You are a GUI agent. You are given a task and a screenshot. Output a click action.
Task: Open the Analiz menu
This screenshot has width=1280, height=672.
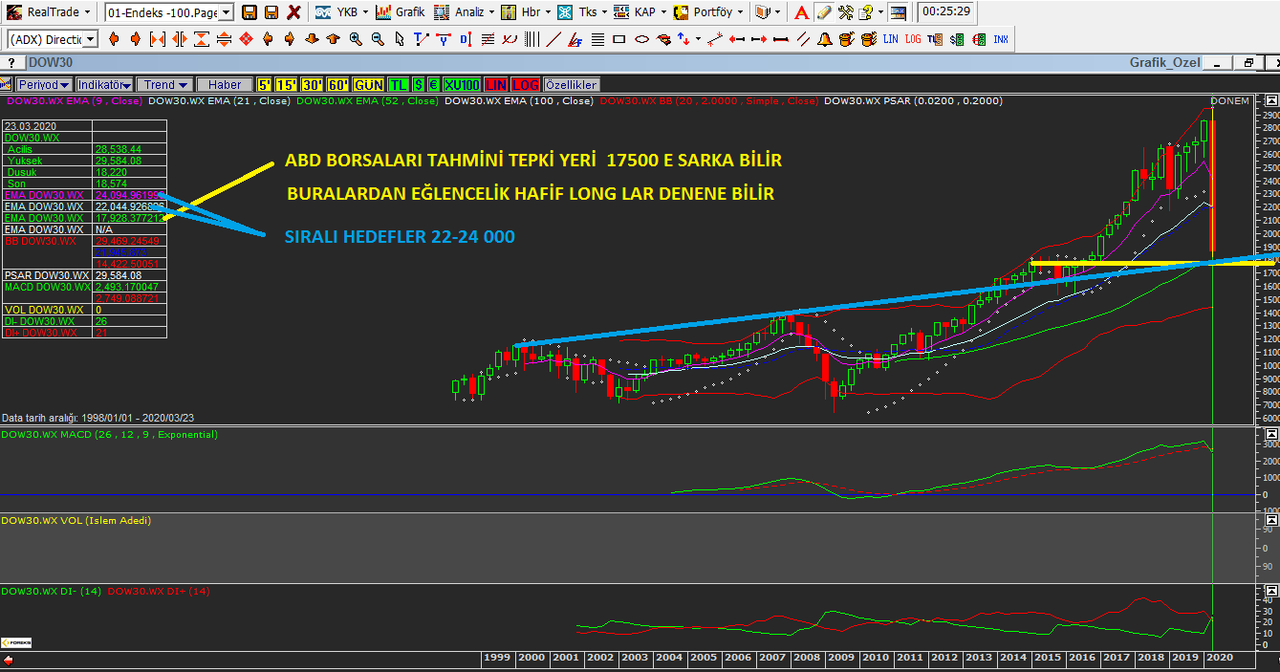coord(464,12)
